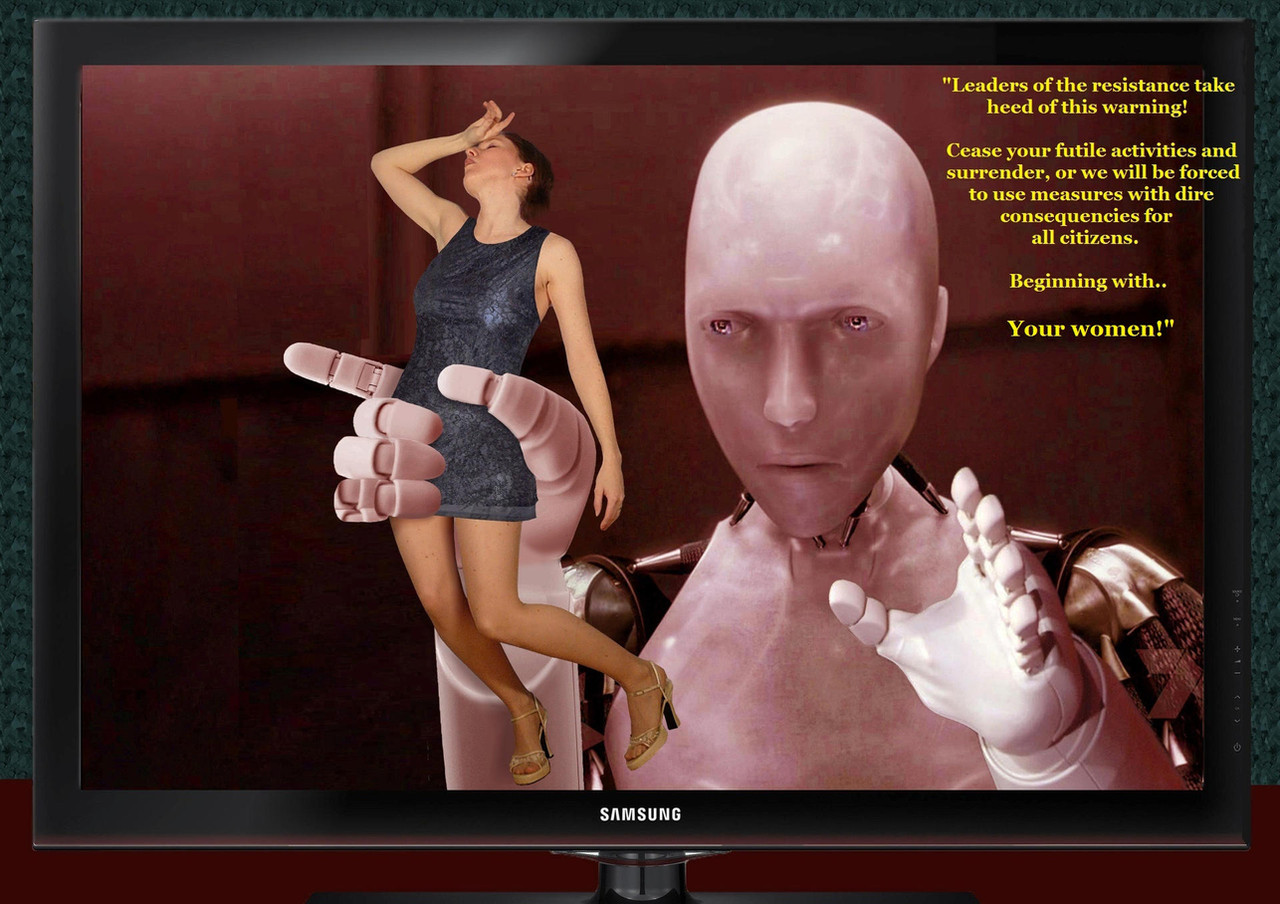Tap the channel up arrow on TV bezel
The image size is (1280, 904).
(x=1237, y=697)
